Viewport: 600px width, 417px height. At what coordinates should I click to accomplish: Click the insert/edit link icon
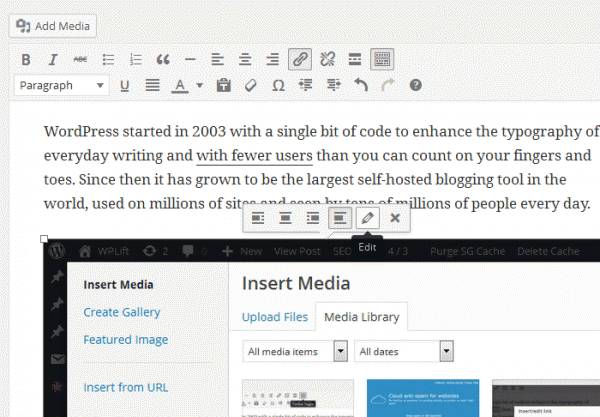[299, 59]
